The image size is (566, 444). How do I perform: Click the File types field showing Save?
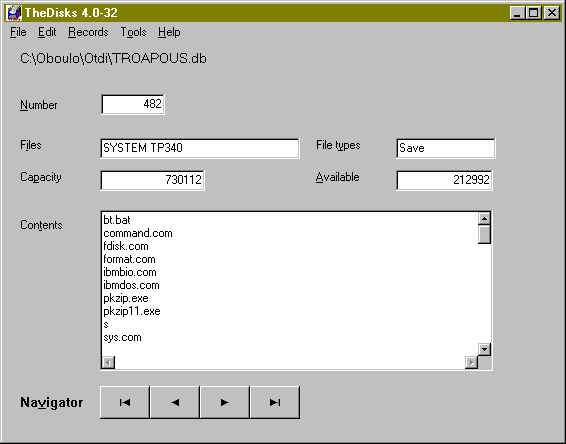[x=445, y=148]
